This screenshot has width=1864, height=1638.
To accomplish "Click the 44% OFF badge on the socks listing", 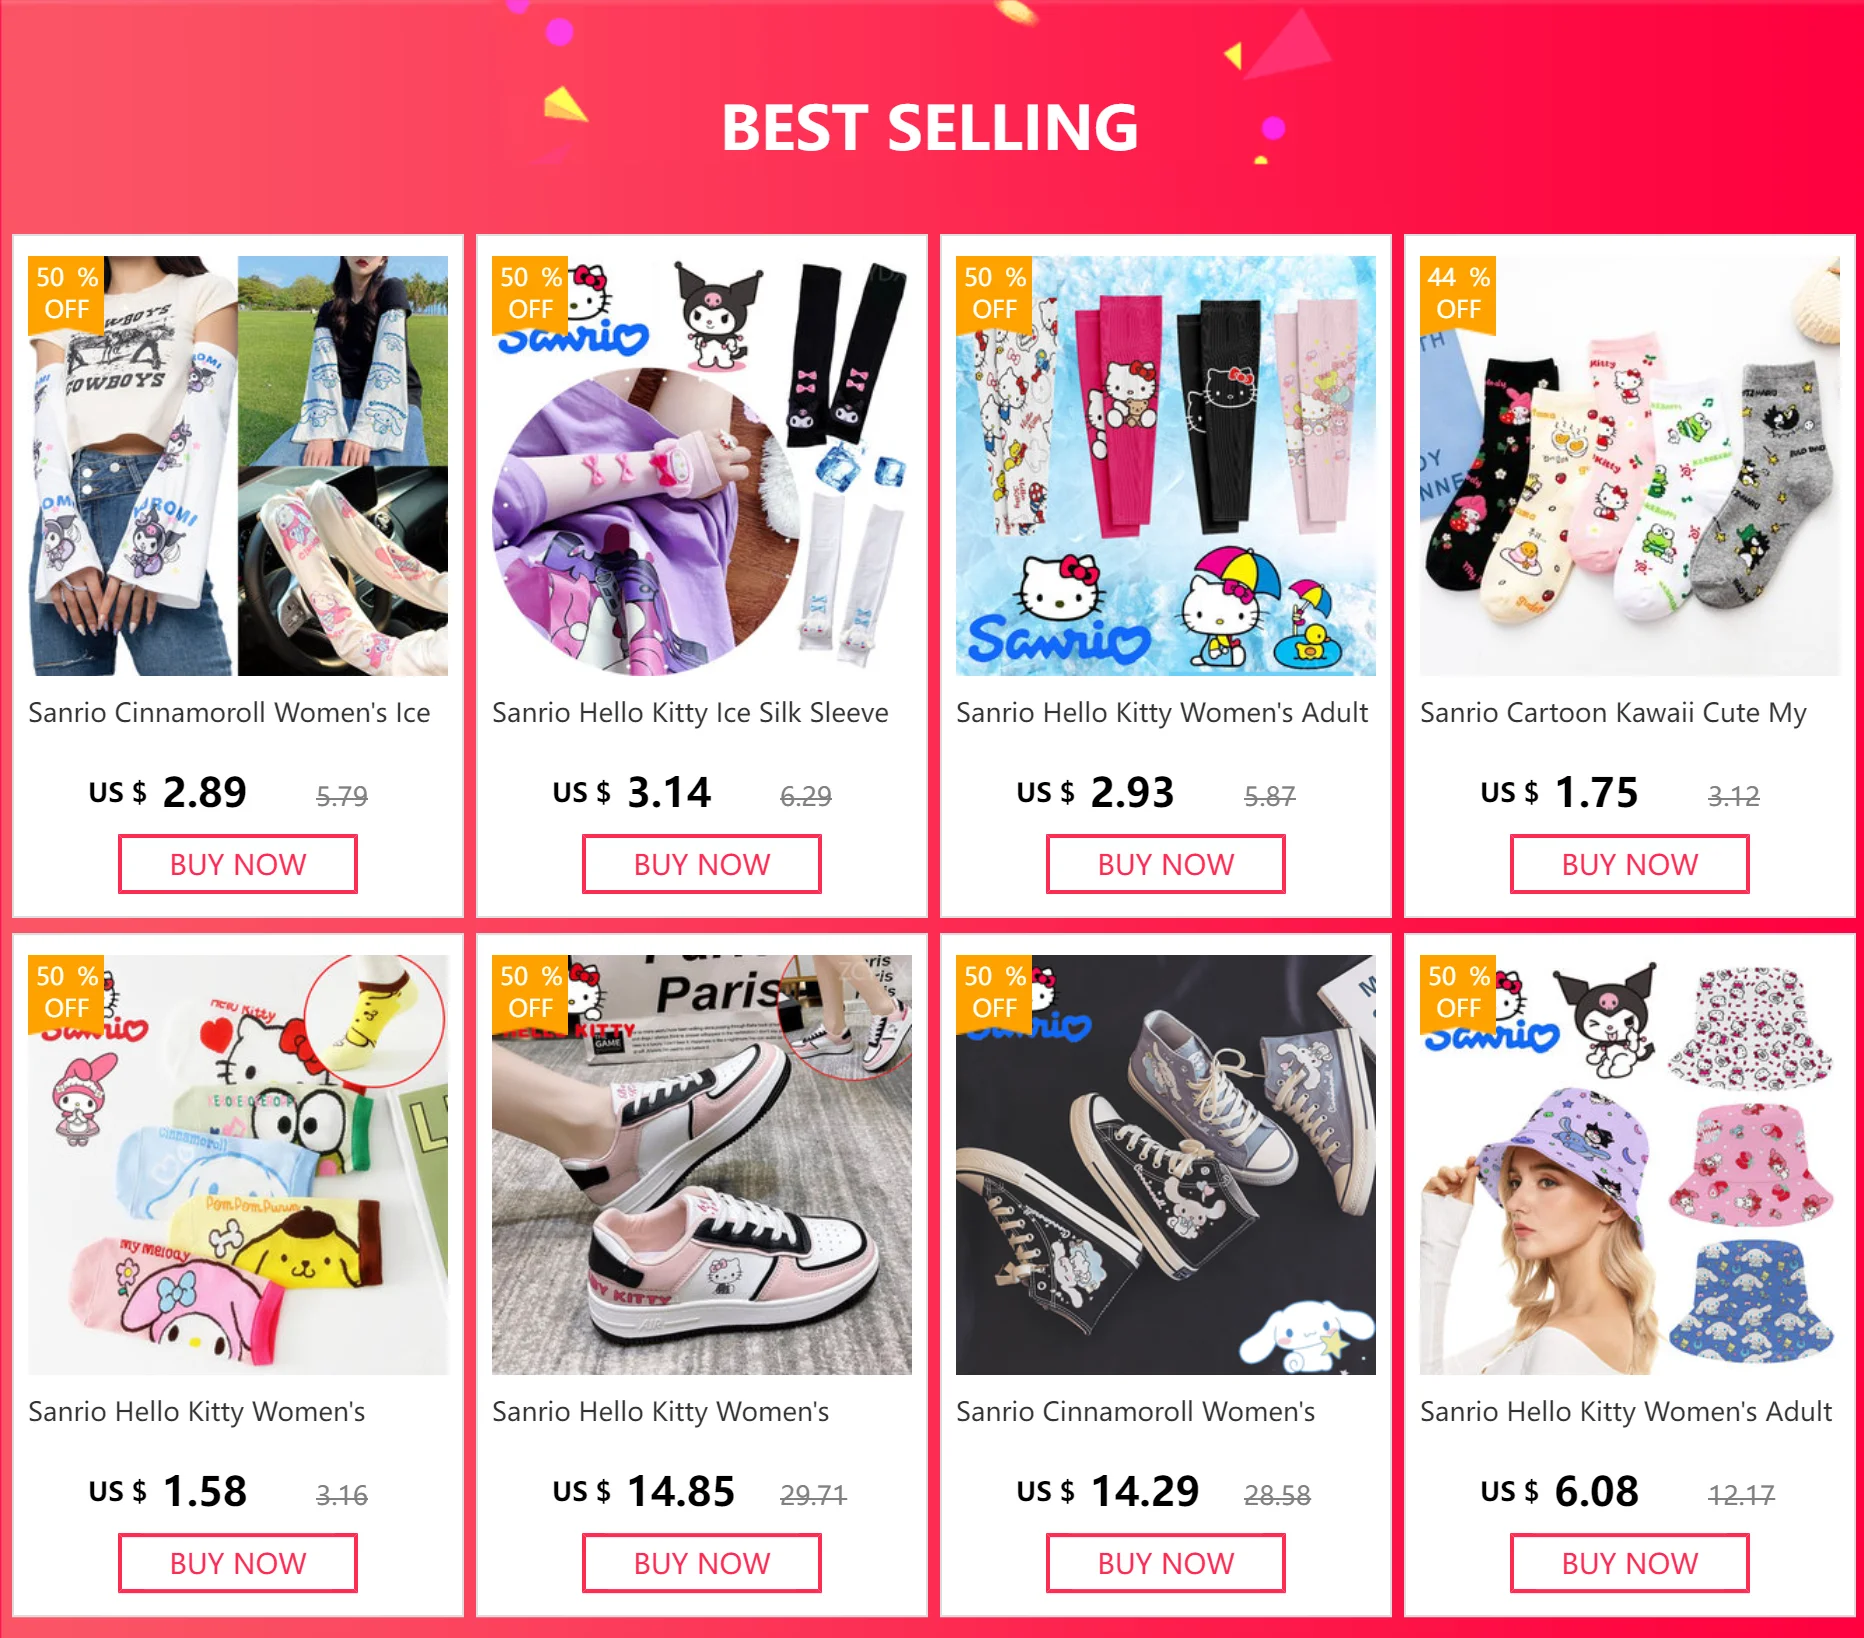I will click(x=1458, y=293).
